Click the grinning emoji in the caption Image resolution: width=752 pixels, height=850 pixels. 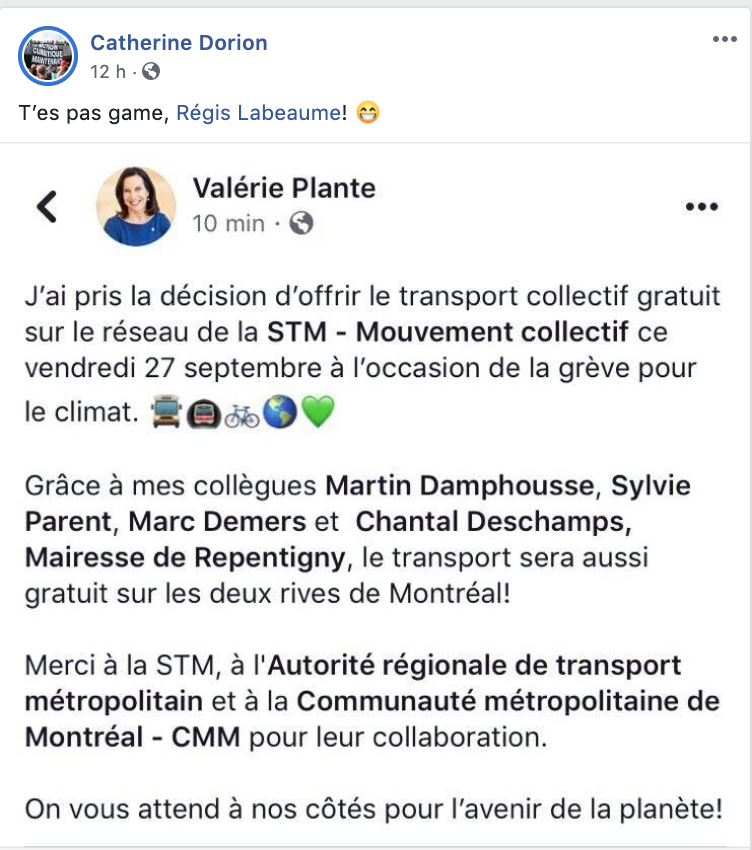click(368, 113)
